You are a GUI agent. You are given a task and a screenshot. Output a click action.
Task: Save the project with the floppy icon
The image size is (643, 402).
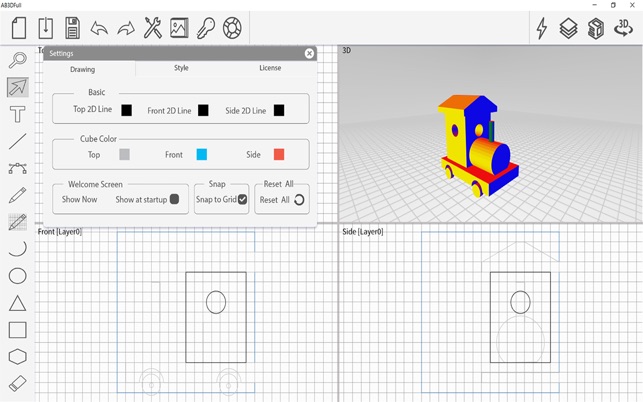tap(72, 28)
